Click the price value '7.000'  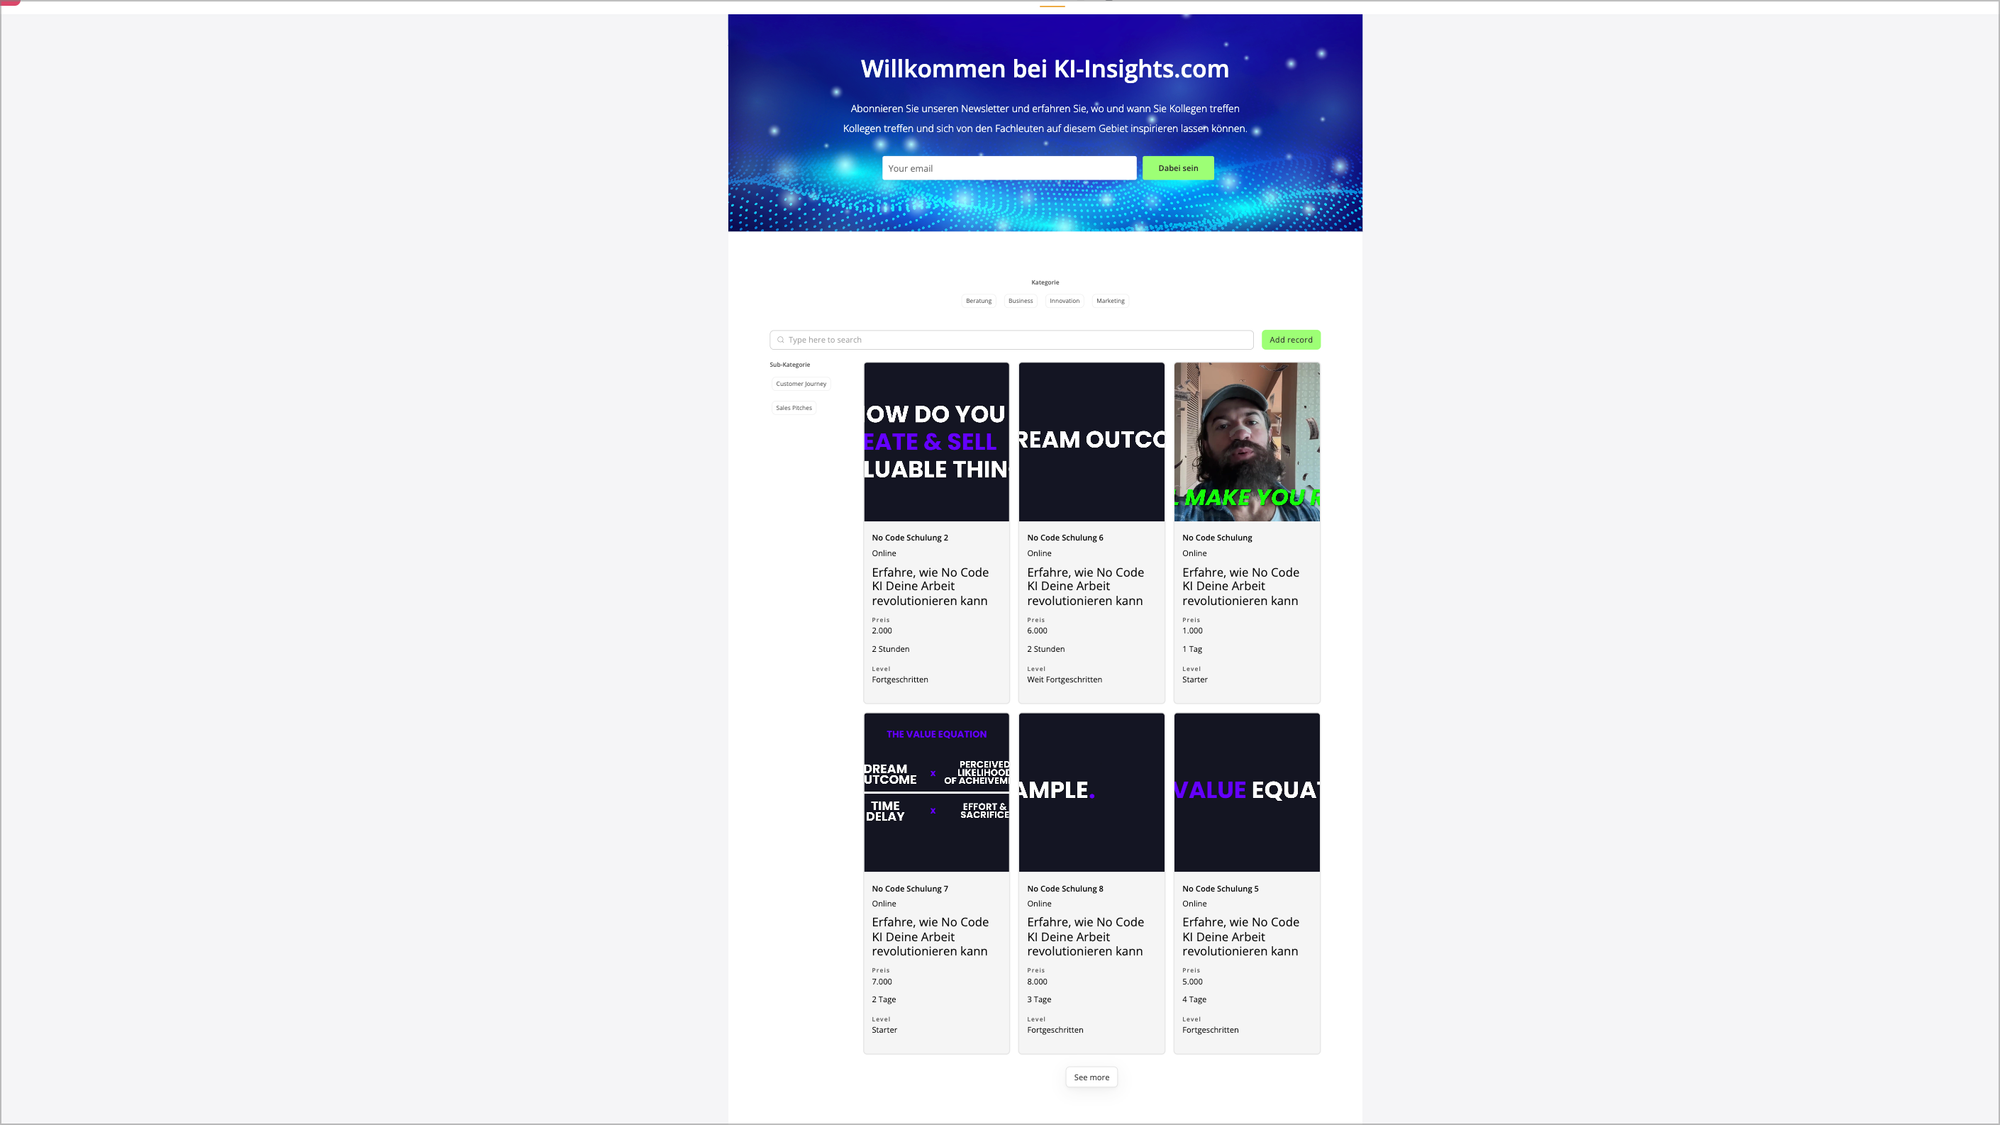tap(882, 982)
